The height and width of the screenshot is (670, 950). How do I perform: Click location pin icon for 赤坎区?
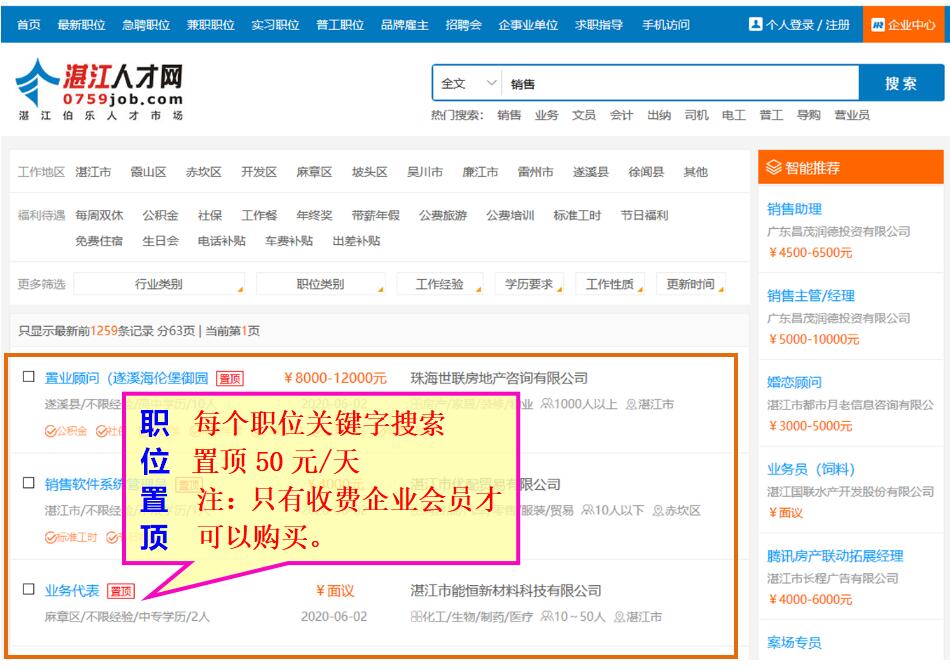pos(658,511)
